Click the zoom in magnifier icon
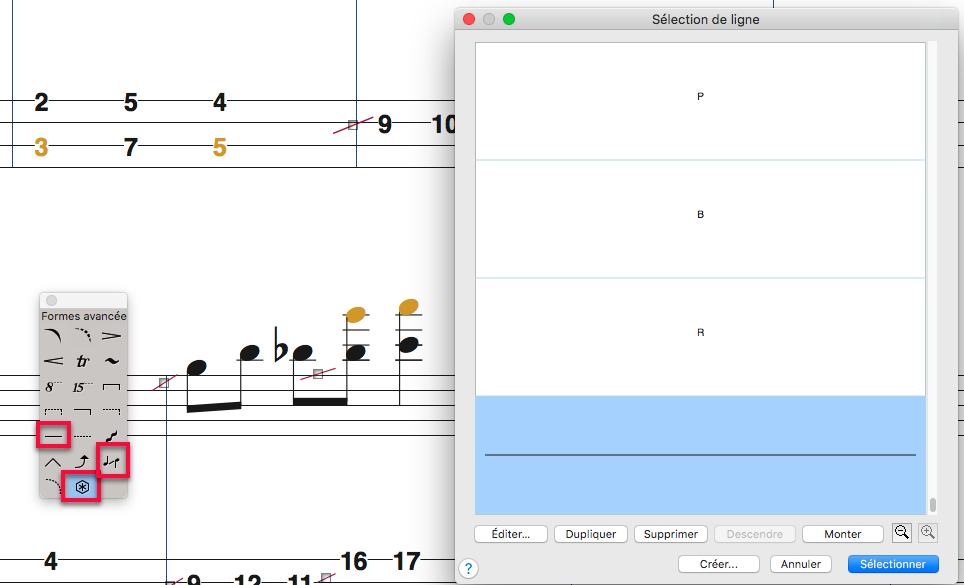Image resolution: width=964 pixels, height=585 pixels. tap(928, 534)
